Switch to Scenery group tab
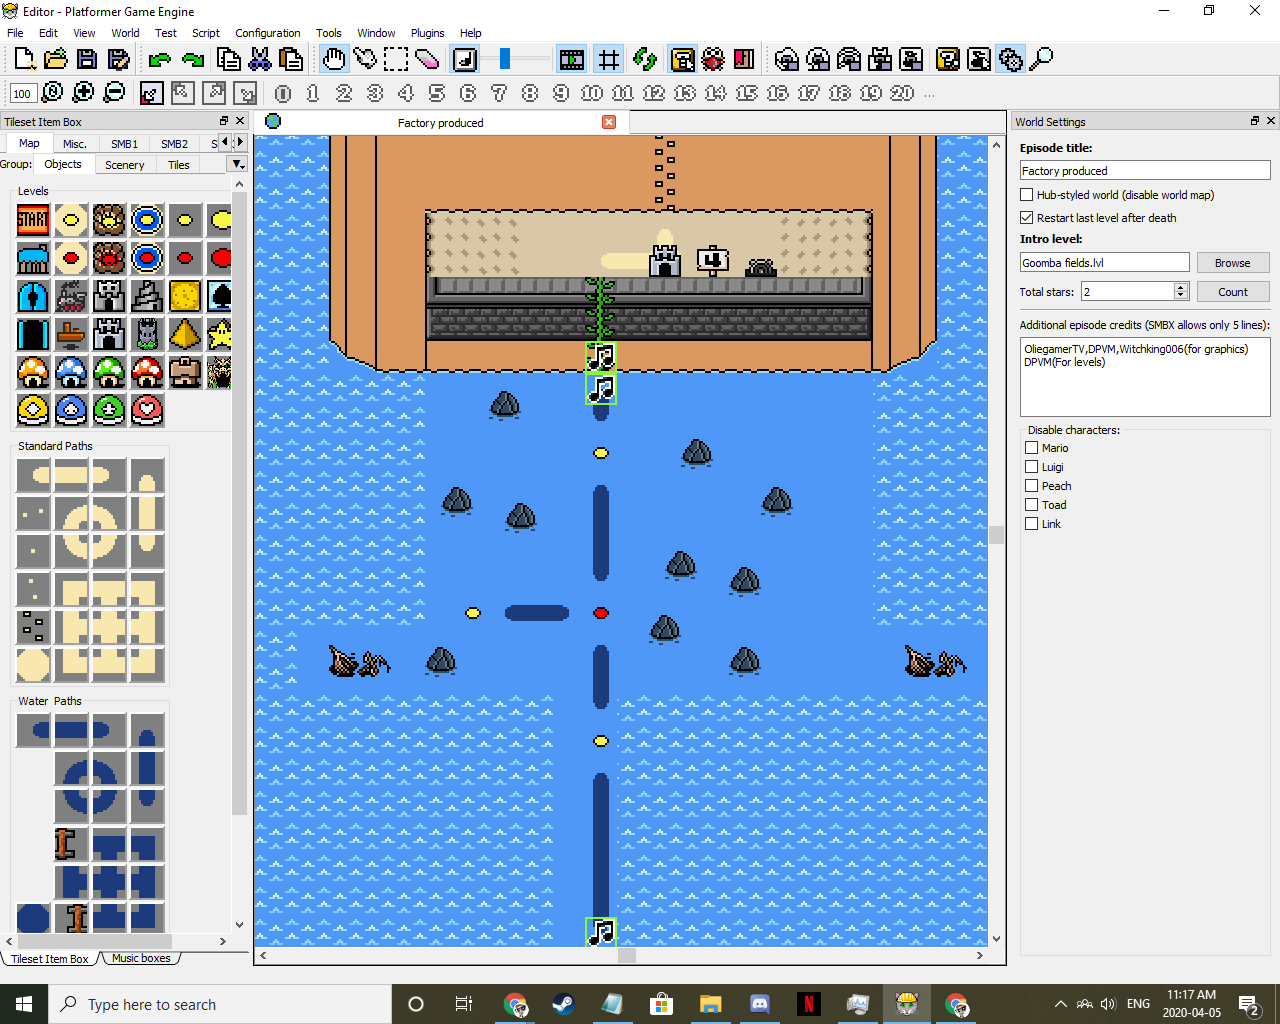The width and height of the screenshot is (1280, 1024). click(125, 165)
